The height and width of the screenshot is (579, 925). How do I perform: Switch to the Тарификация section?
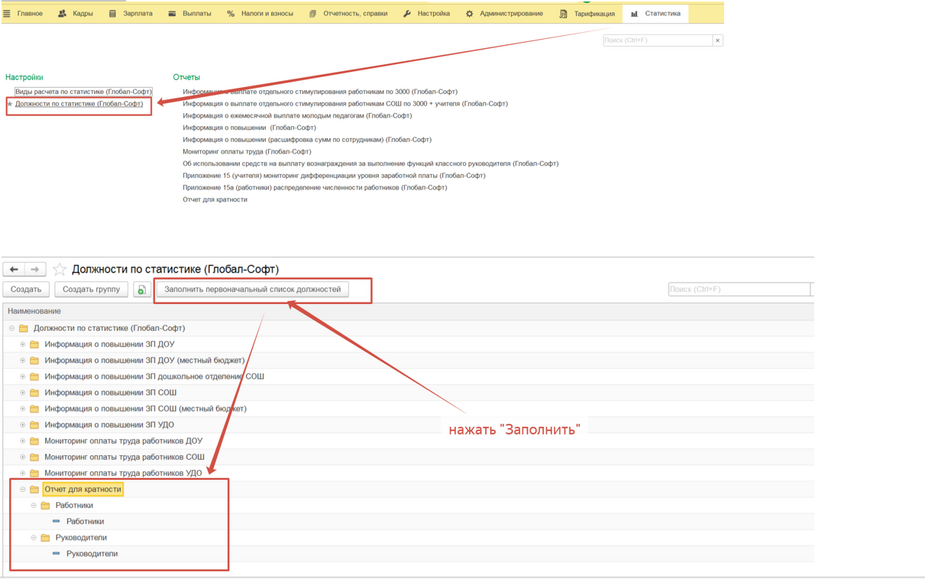[588, 14]
